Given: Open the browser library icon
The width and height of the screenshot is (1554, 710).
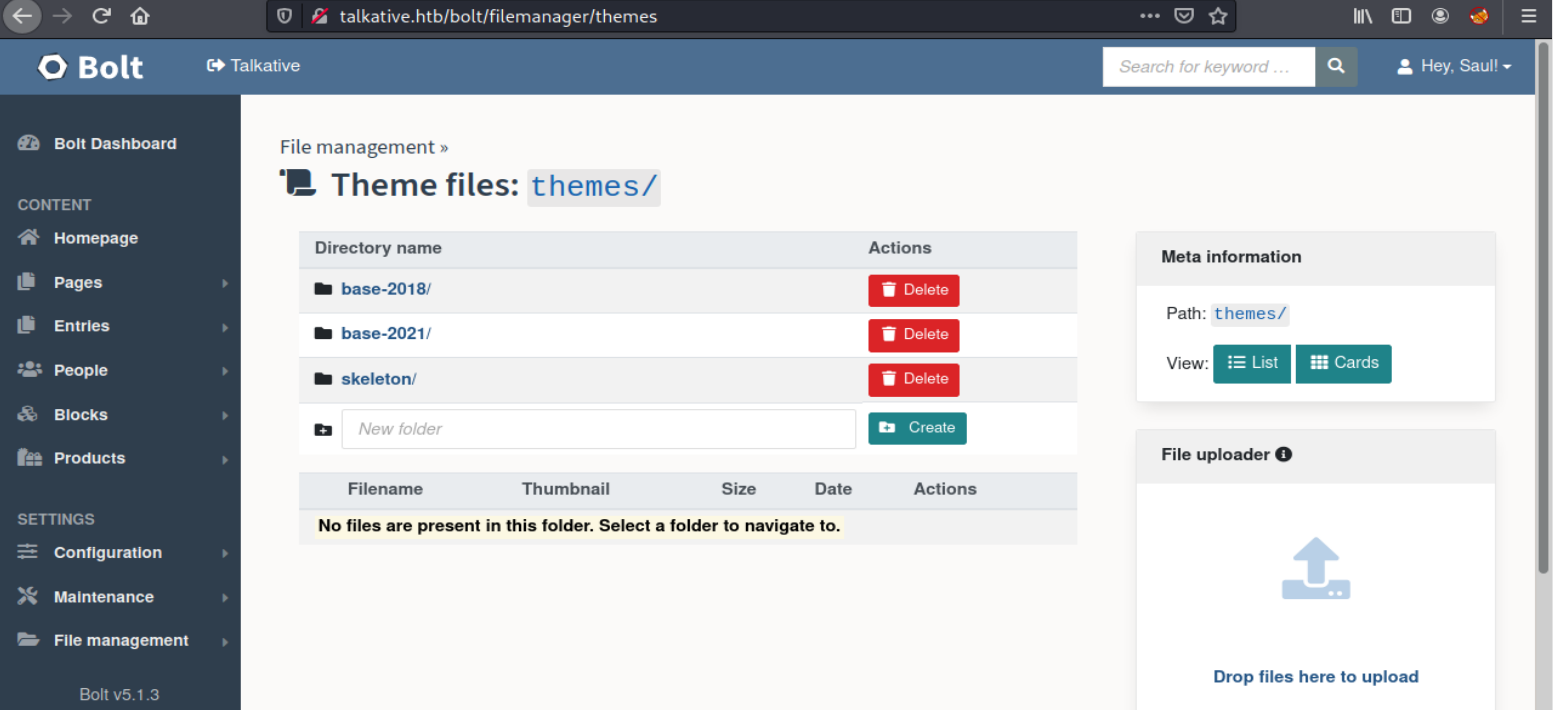Looking at the screenshot, I should pyautogui.click(x=1363, y=16).
